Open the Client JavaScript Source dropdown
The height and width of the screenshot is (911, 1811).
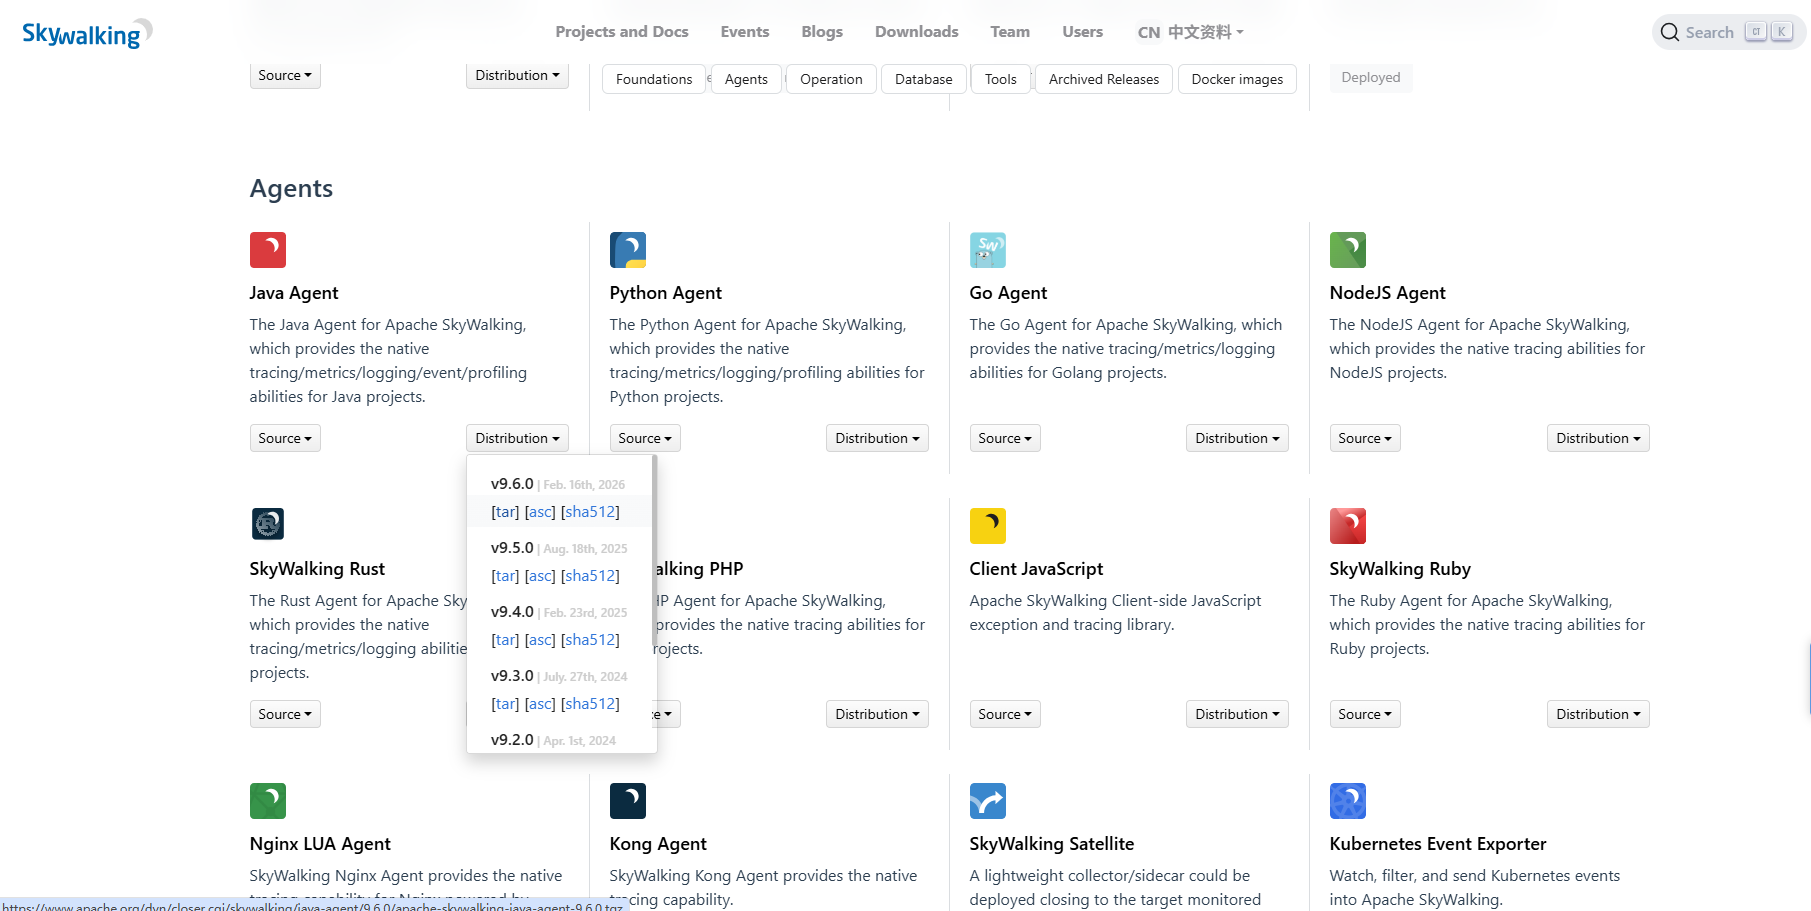[x=1005, y=714]
